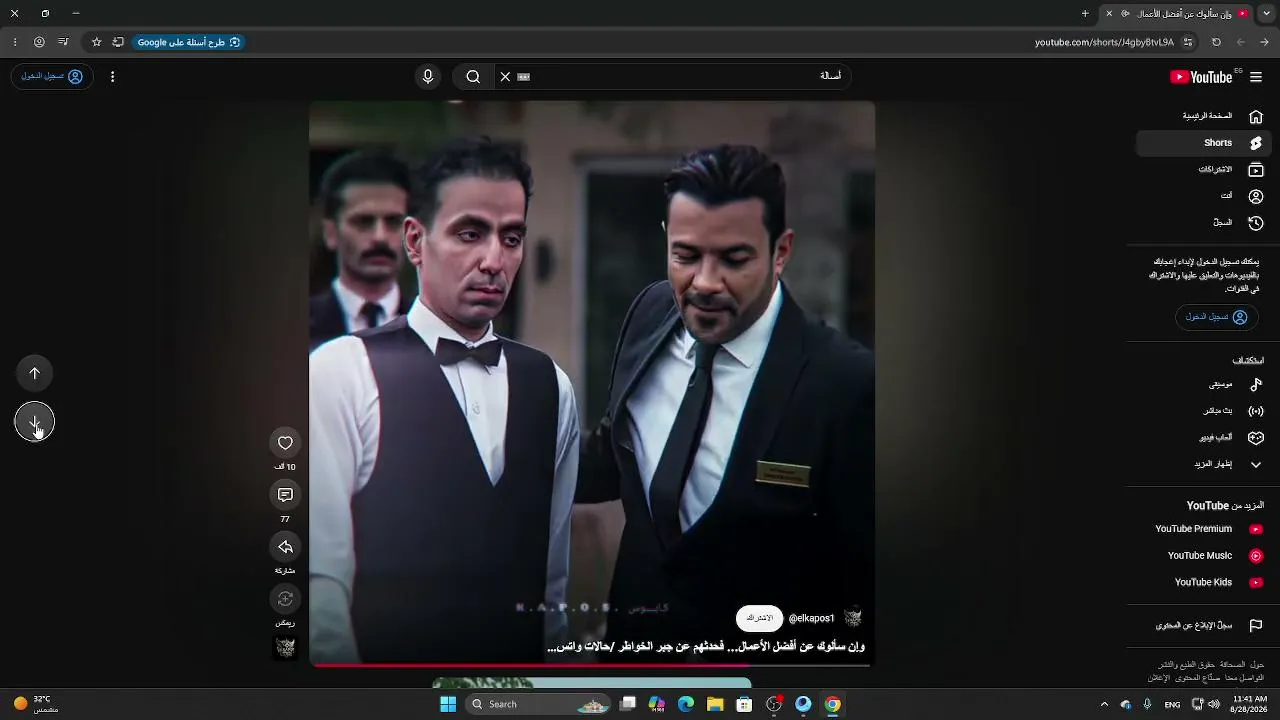This screenshot has width=1280, height=720.
Task: Click the top-left Sign in button
Action: 52,77
